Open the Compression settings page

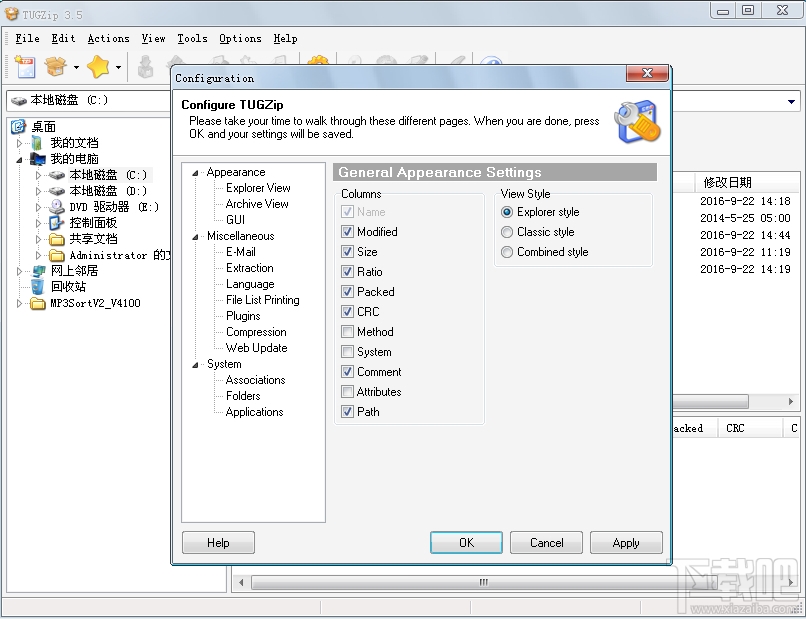[256, 332]
